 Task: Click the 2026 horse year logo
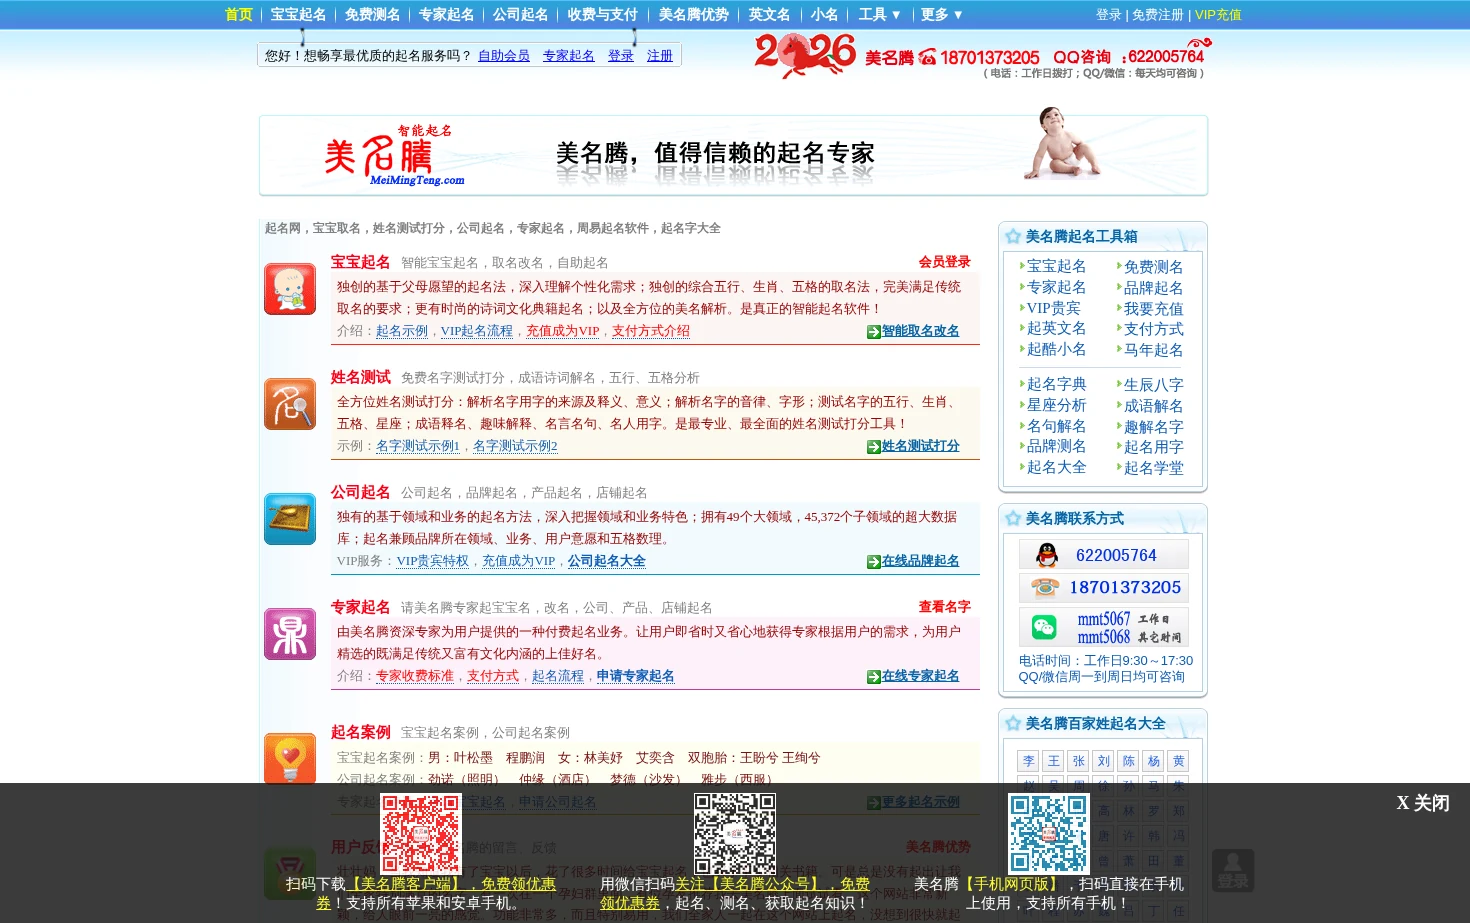[x=805, y=55]
